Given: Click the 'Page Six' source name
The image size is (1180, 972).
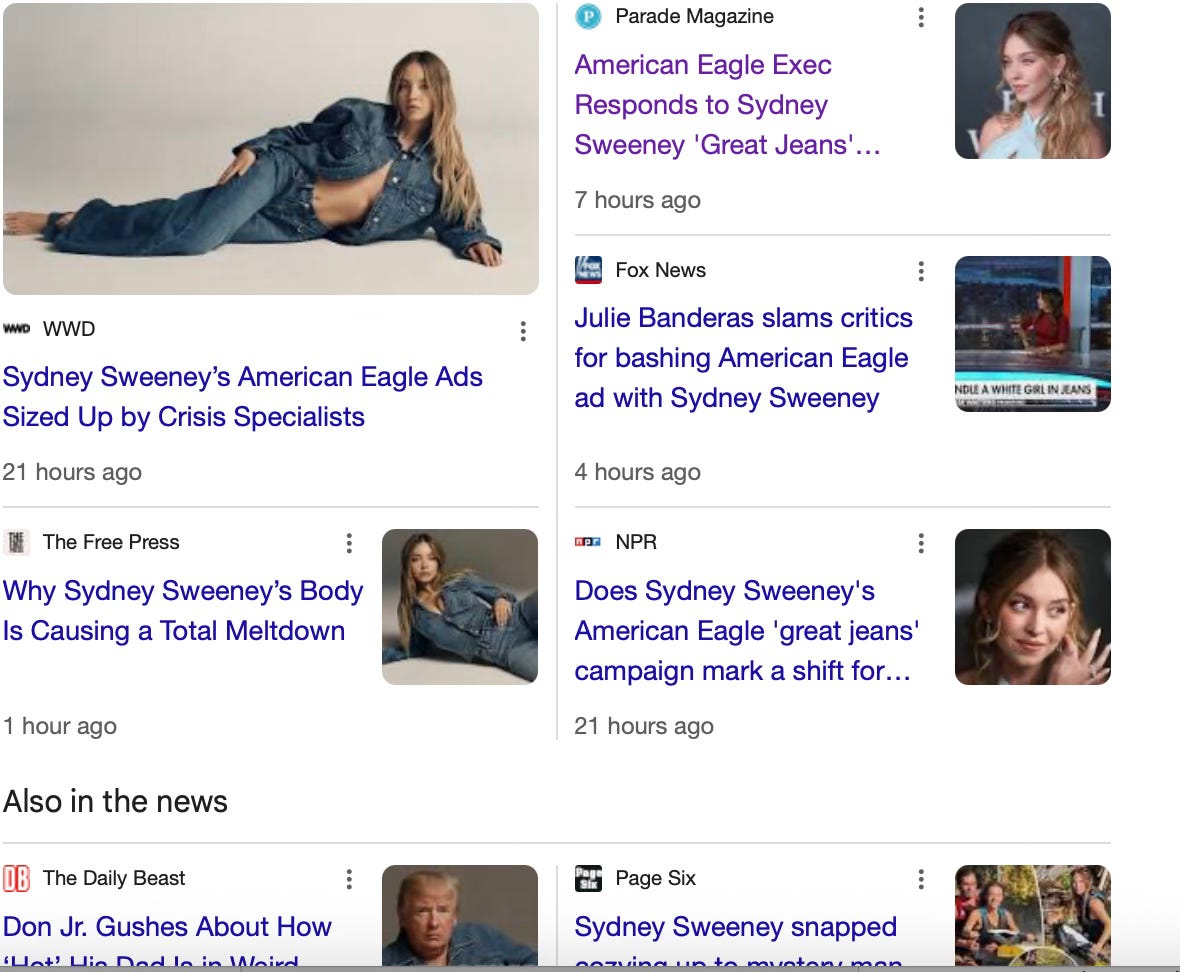Looking at the screenshot, I should point(655,878).
